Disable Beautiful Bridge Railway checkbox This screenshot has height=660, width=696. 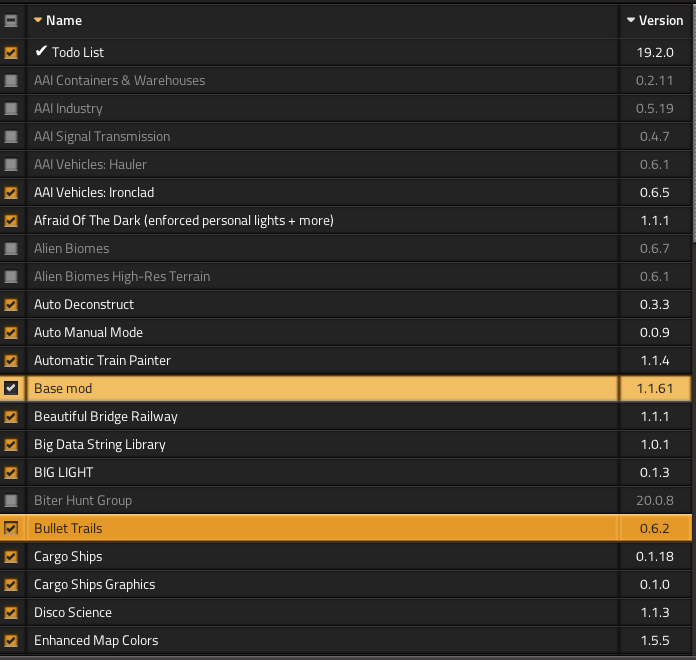[11, 416]
